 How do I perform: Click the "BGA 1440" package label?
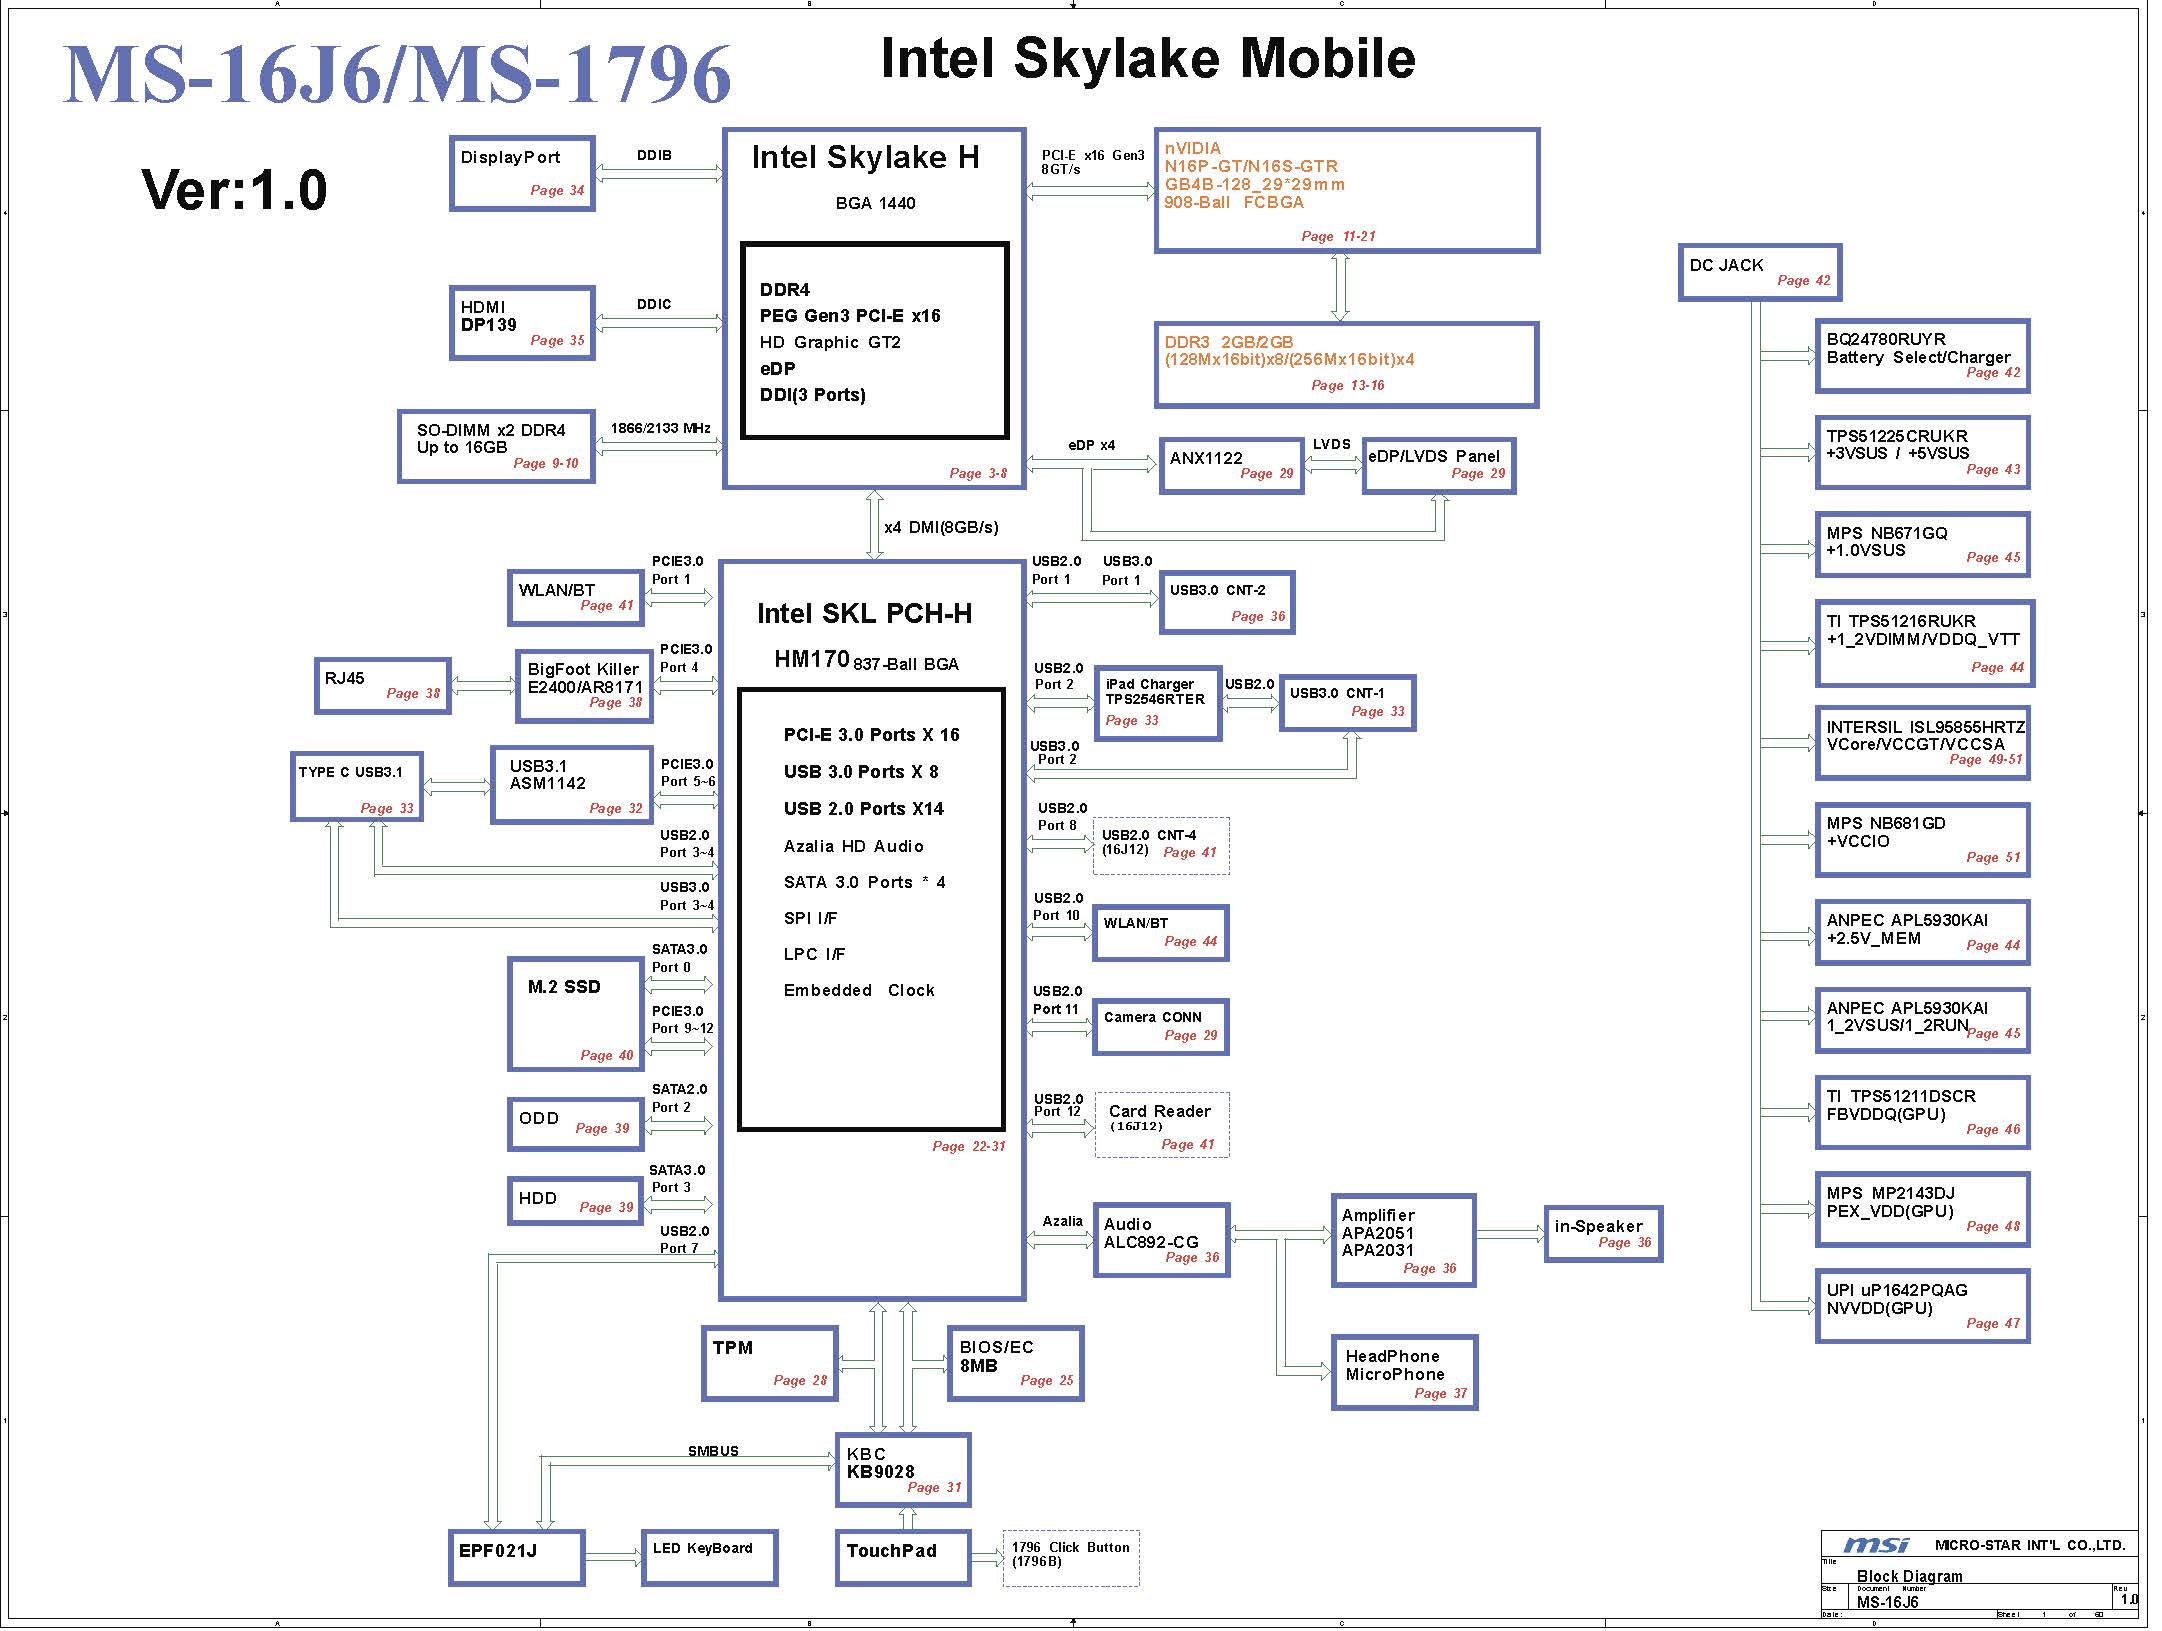coord(875,203)
